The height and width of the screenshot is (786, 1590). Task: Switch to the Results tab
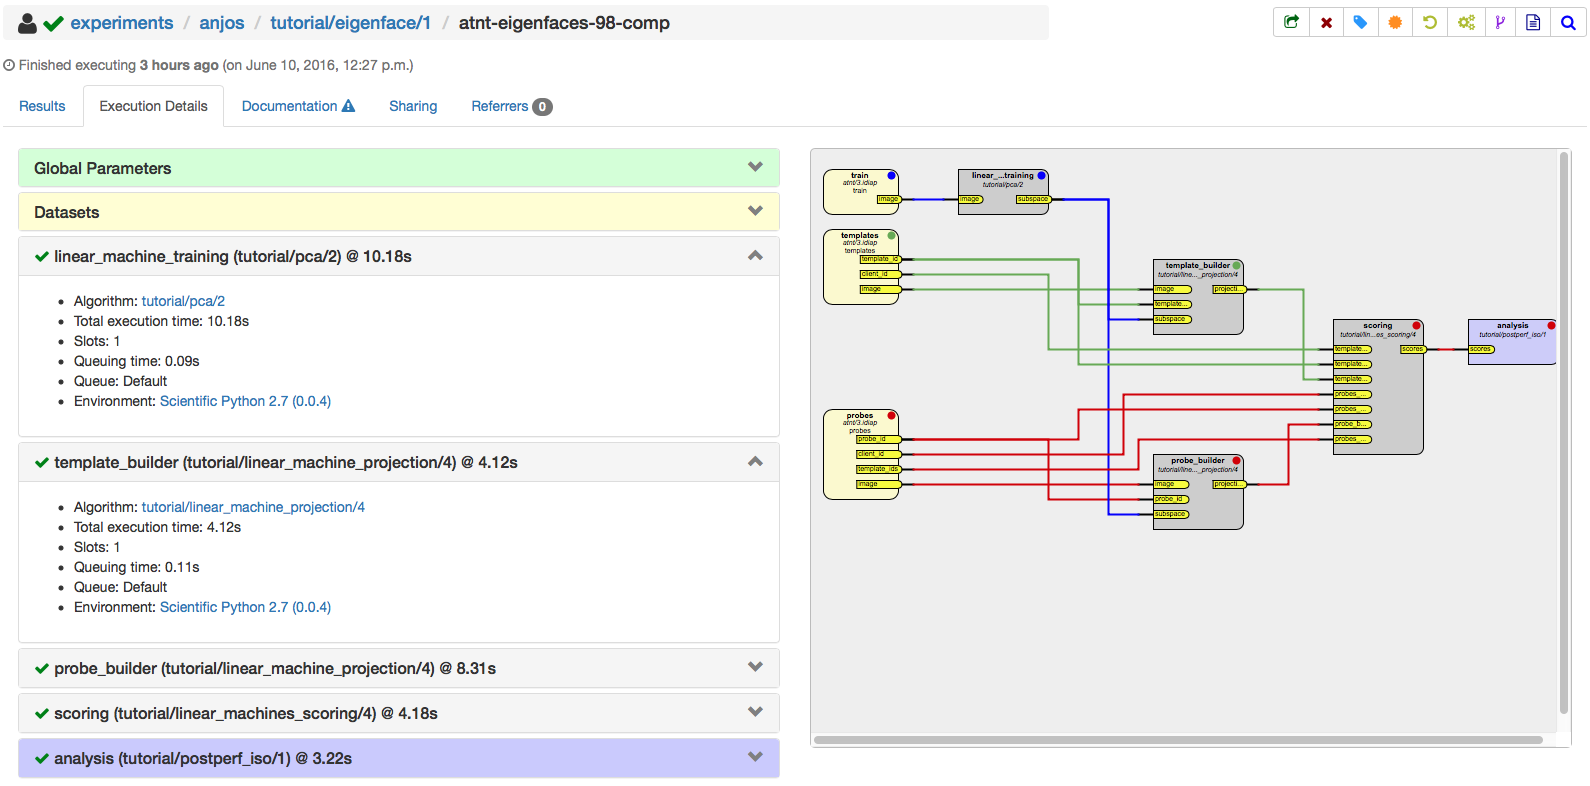tap(42, 106)
